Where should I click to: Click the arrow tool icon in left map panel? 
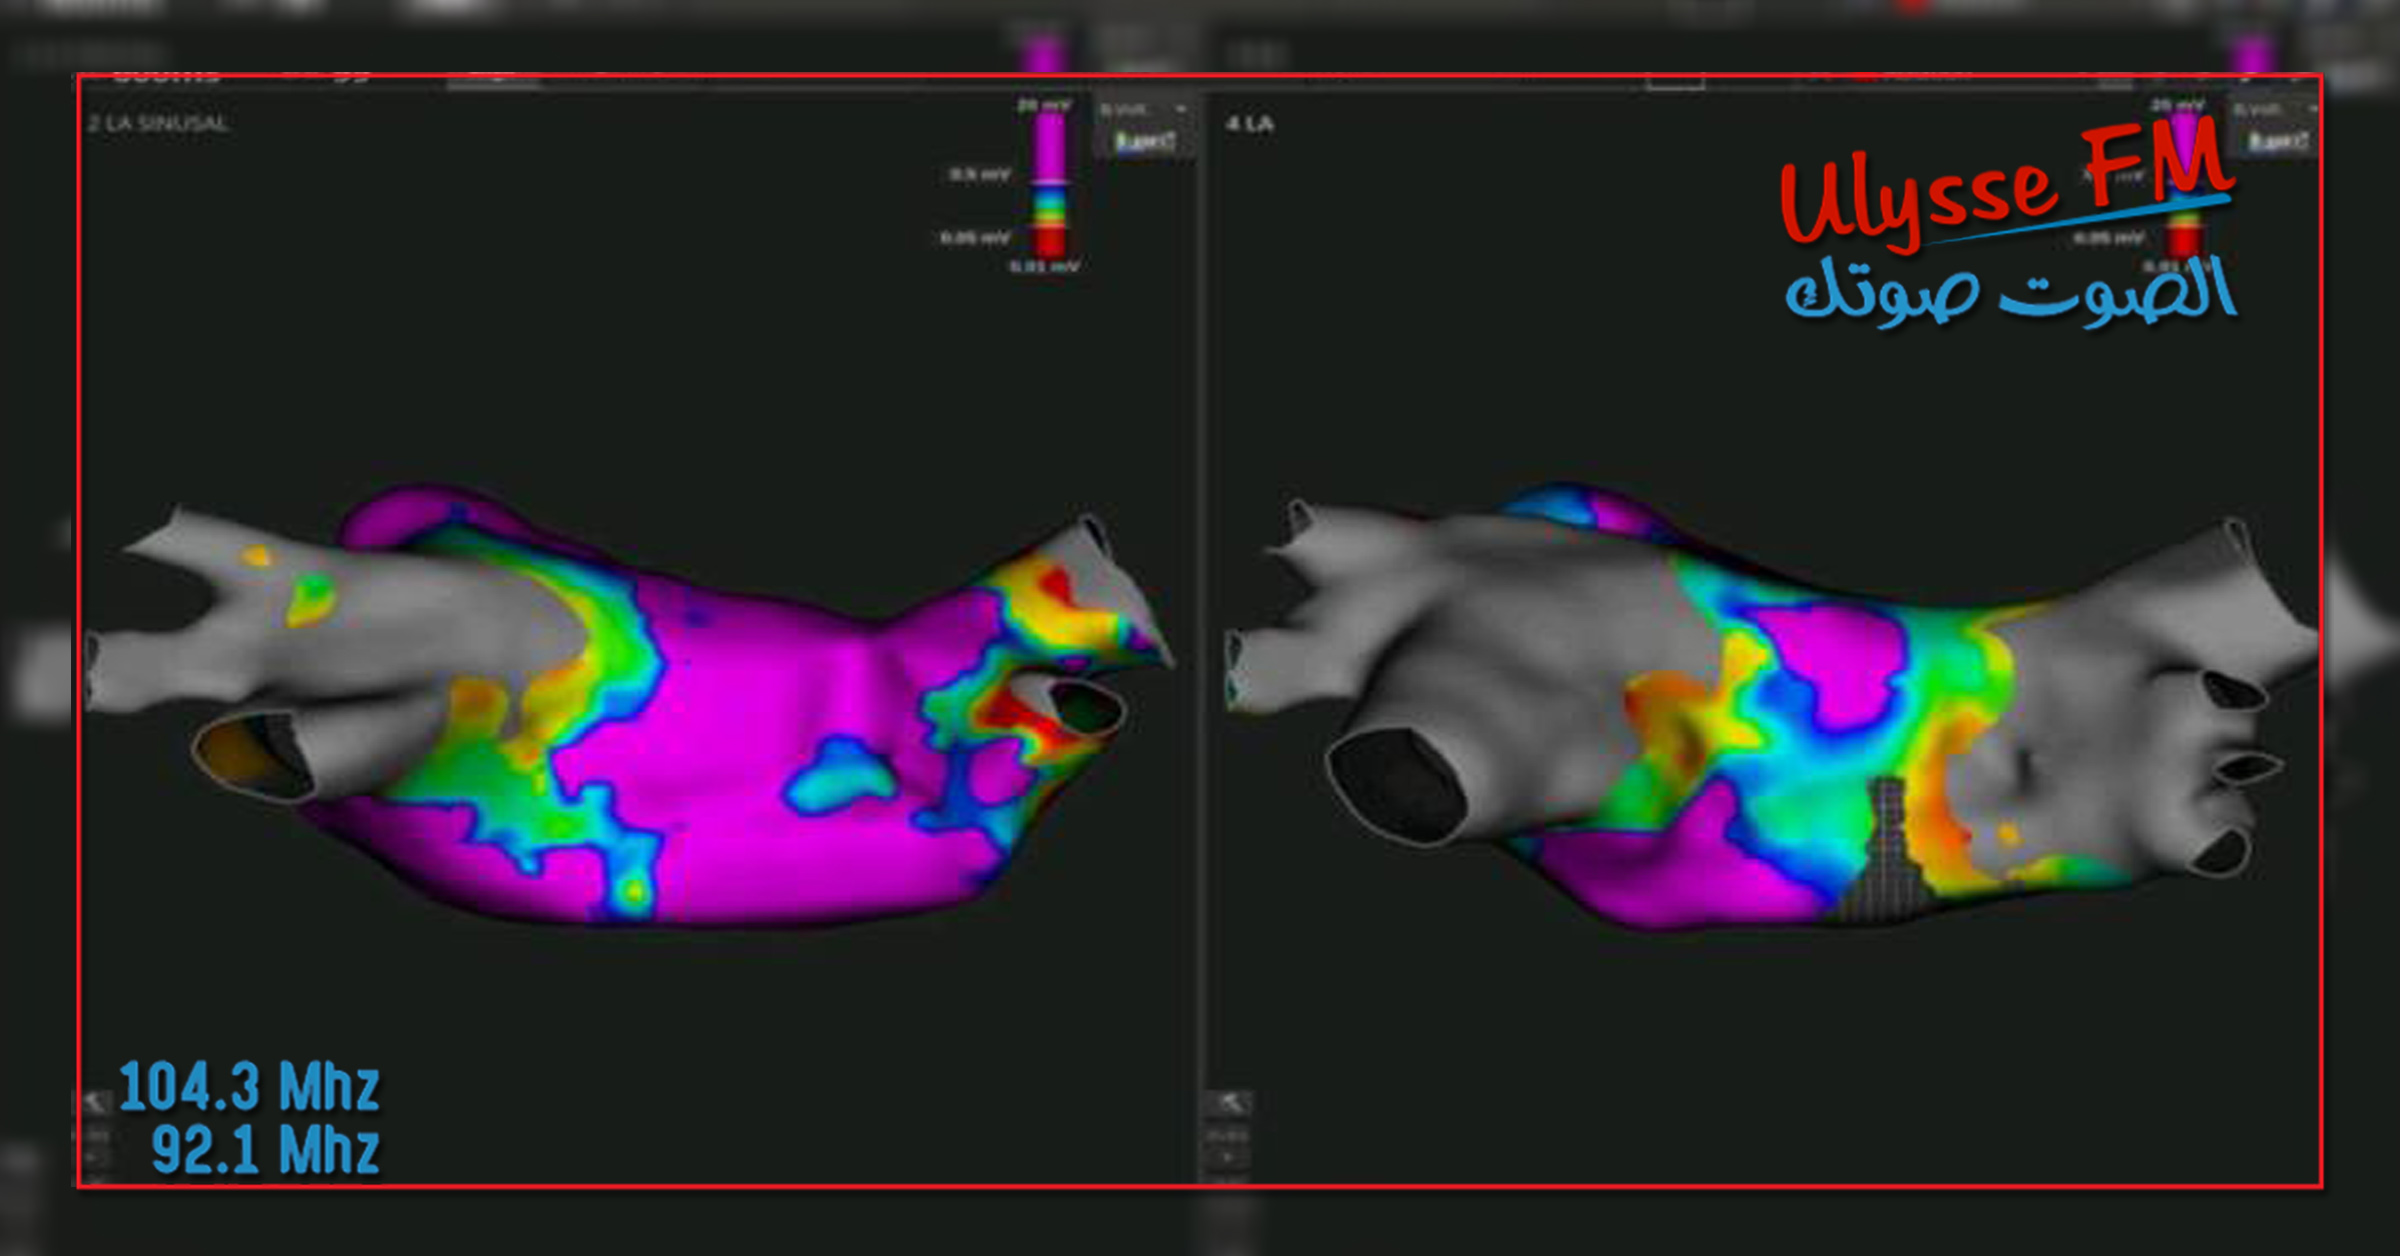(x=93, y=1103)
